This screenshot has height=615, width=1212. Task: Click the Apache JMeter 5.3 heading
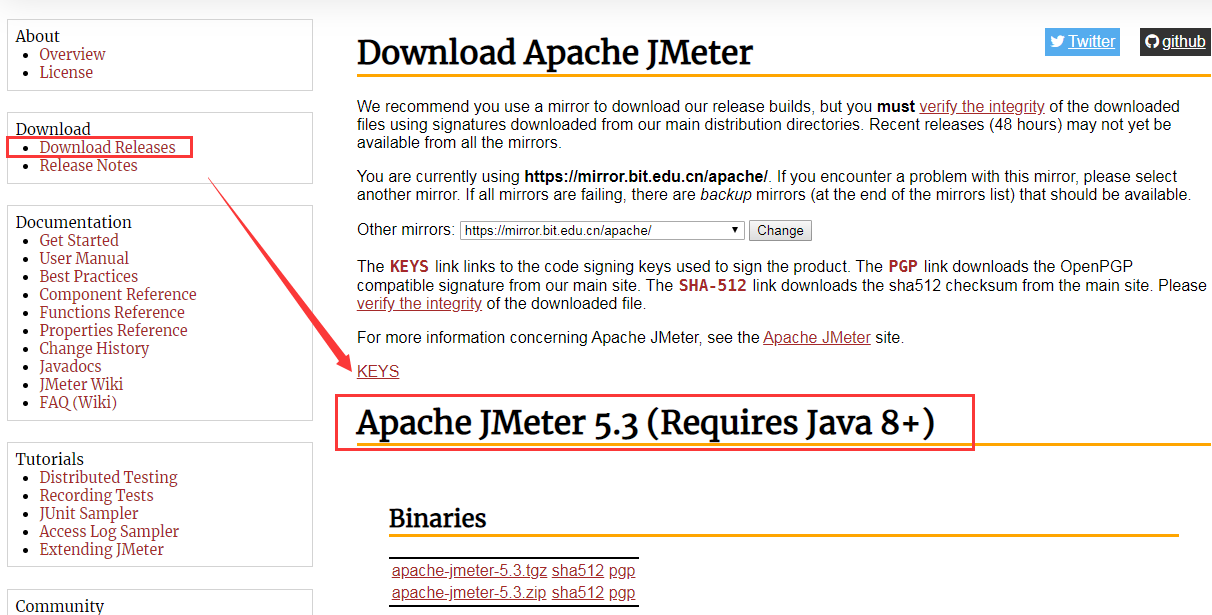click(x=646, y=422)
